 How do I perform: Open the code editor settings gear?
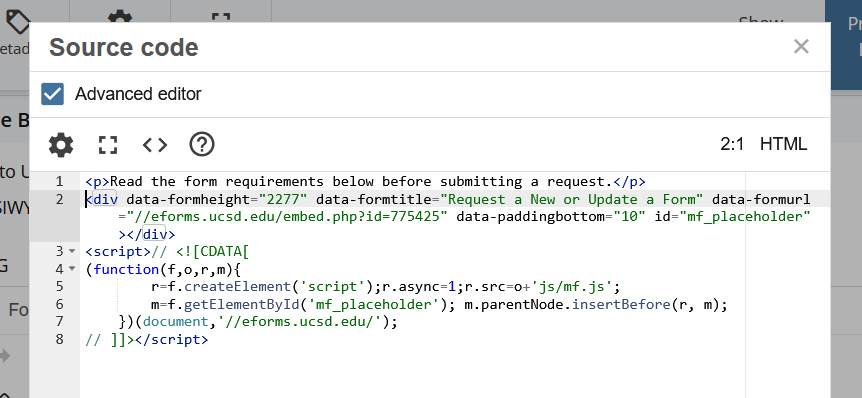coord(61,145)
